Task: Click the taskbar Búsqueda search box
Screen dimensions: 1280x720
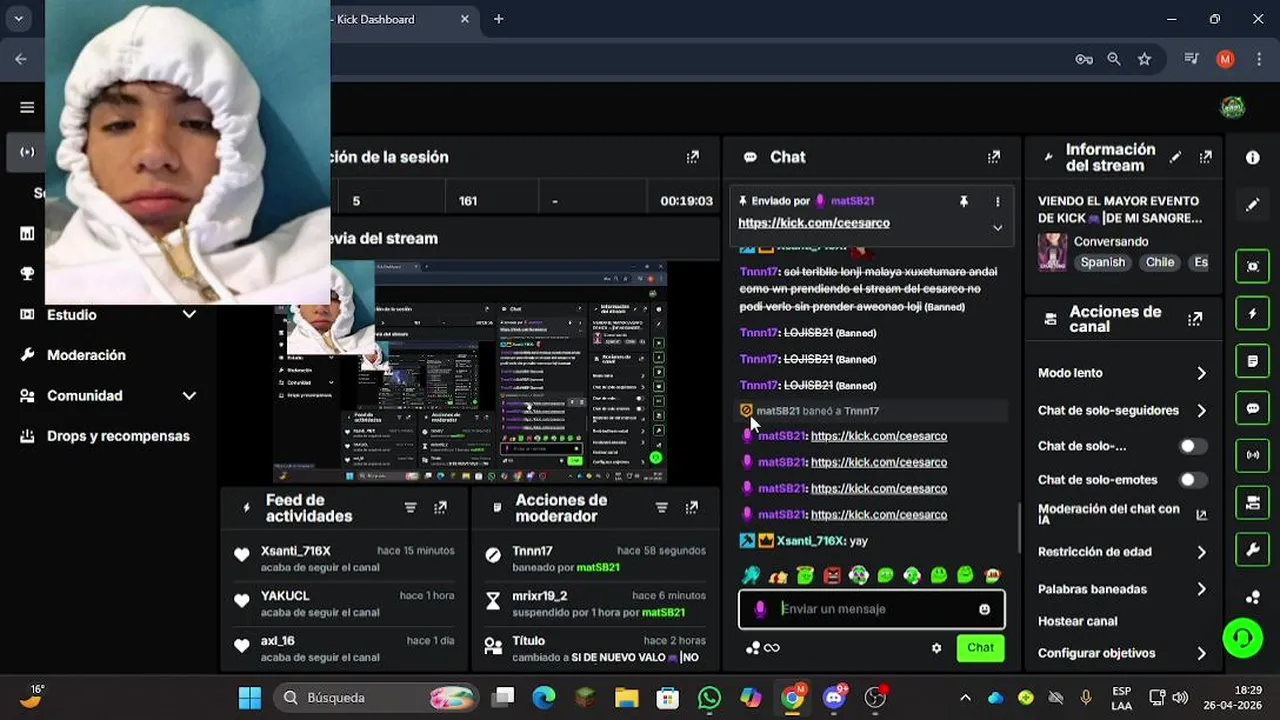Action: coord(375,698)
